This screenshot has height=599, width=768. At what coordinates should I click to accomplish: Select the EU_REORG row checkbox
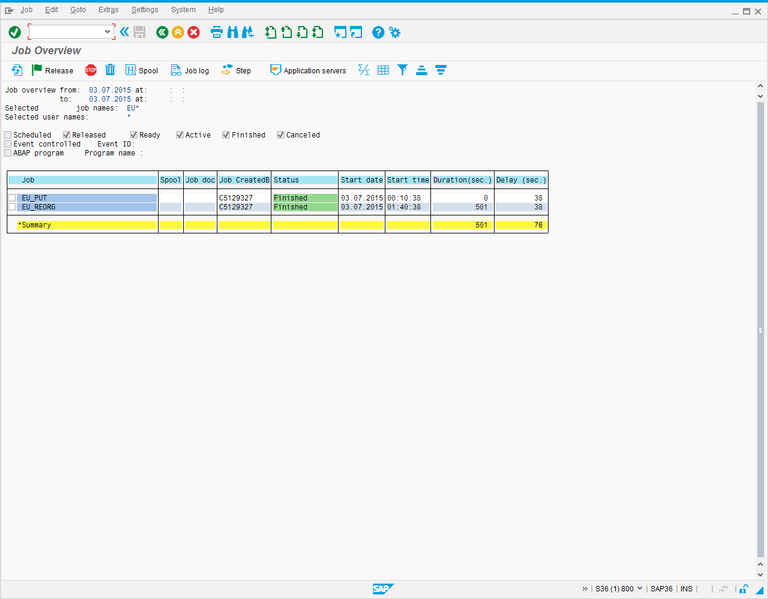click(x=13, y=207)
